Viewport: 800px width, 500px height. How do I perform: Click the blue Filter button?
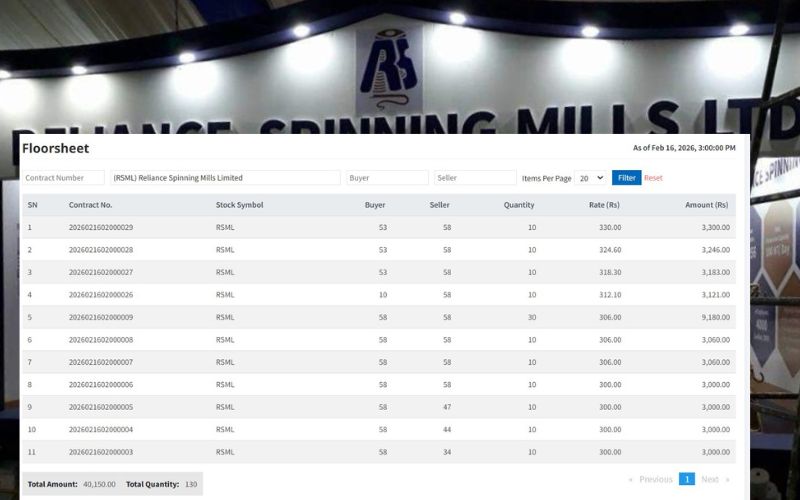pos(627,178)
